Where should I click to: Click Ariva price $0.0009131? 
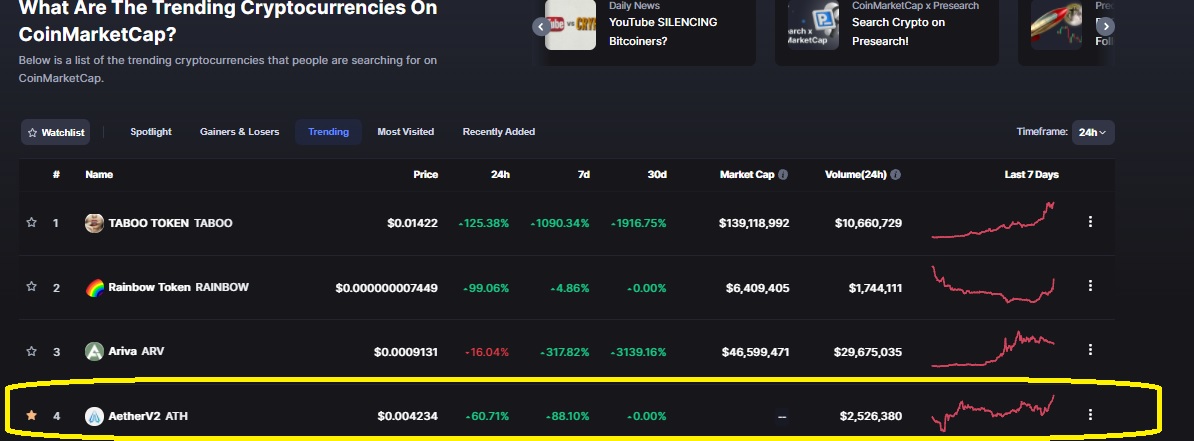click(406, 352)
